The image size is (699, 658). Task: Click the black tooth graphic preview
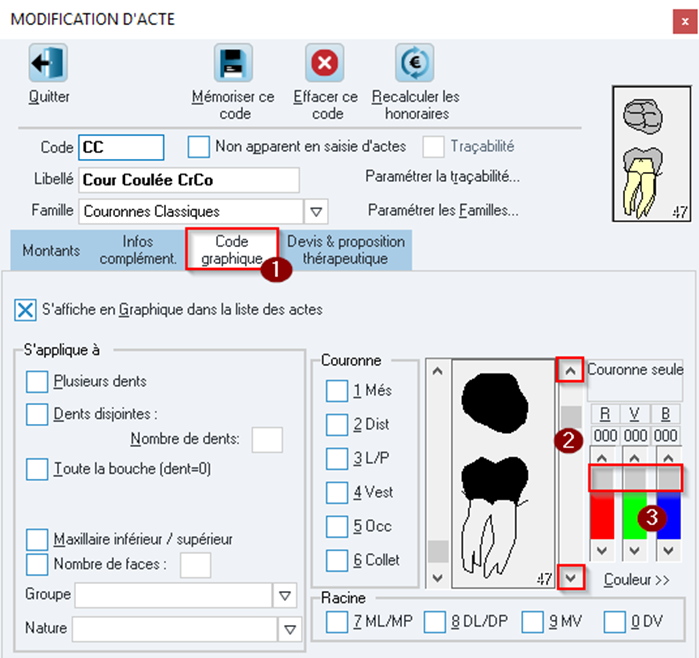(x=503, y=474)
